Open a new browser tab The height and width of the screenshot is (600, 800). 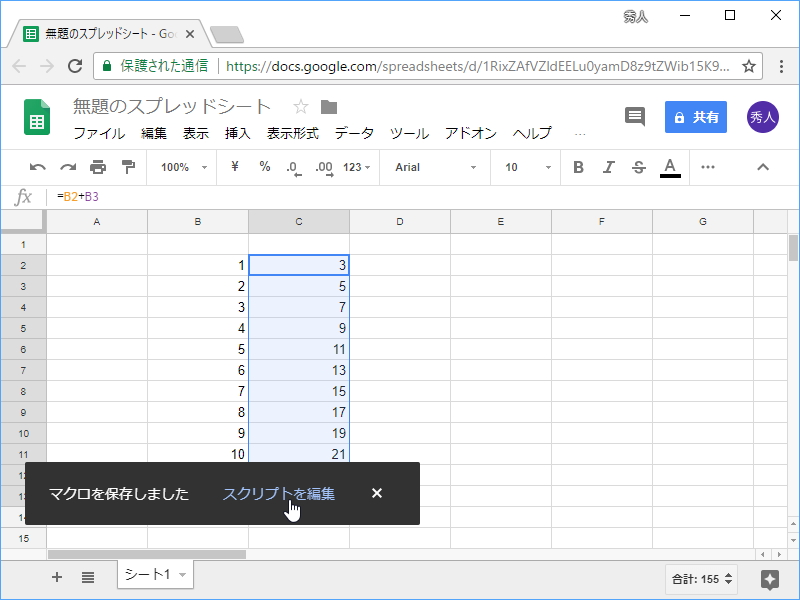pos(227,34)
